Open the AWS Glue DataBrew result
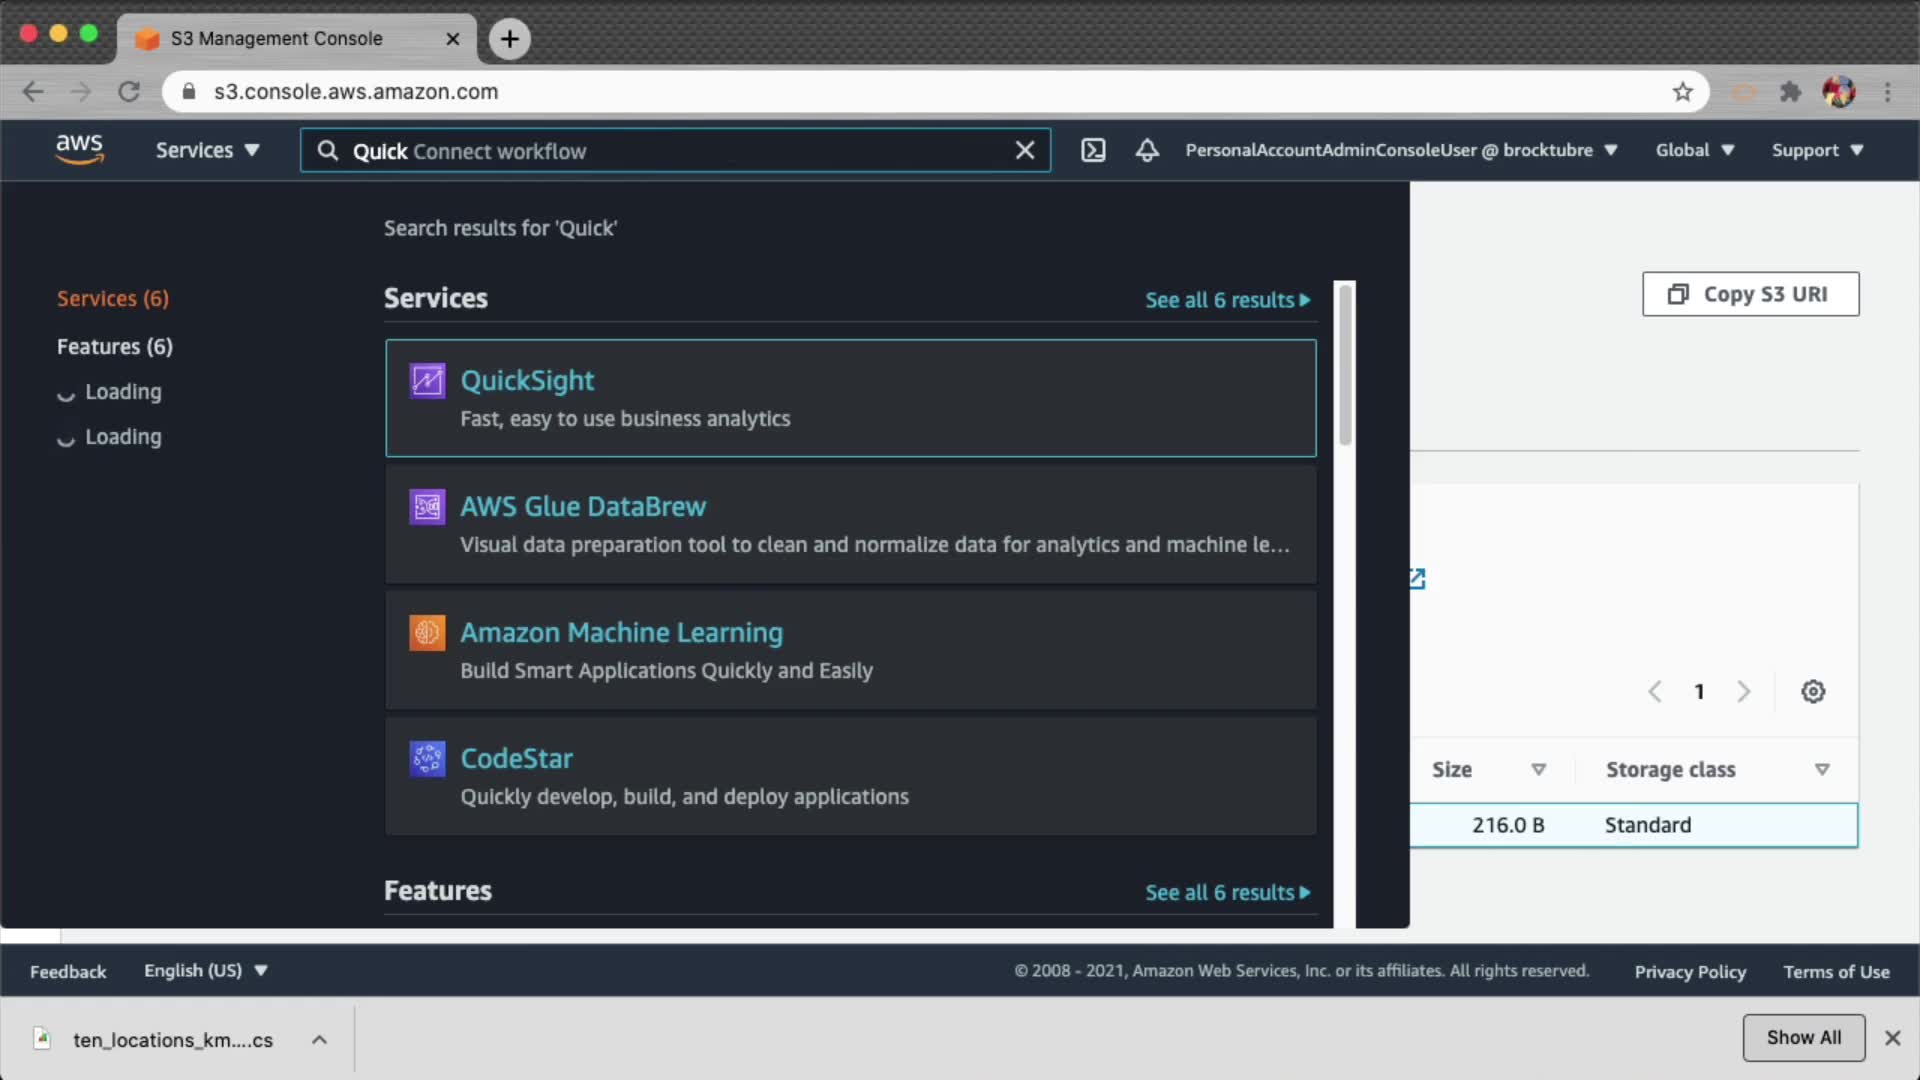The height and width of the screenshot is (1080, 1920). (x=583, y=507)
